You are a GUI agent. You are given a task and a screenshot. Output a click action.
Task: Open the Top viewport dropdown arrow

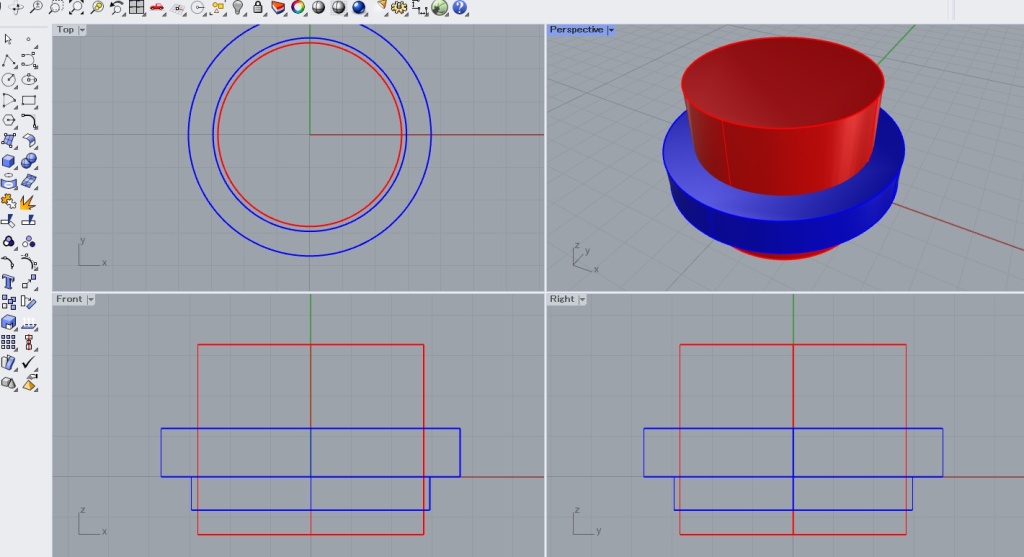(x=82, y=30)
